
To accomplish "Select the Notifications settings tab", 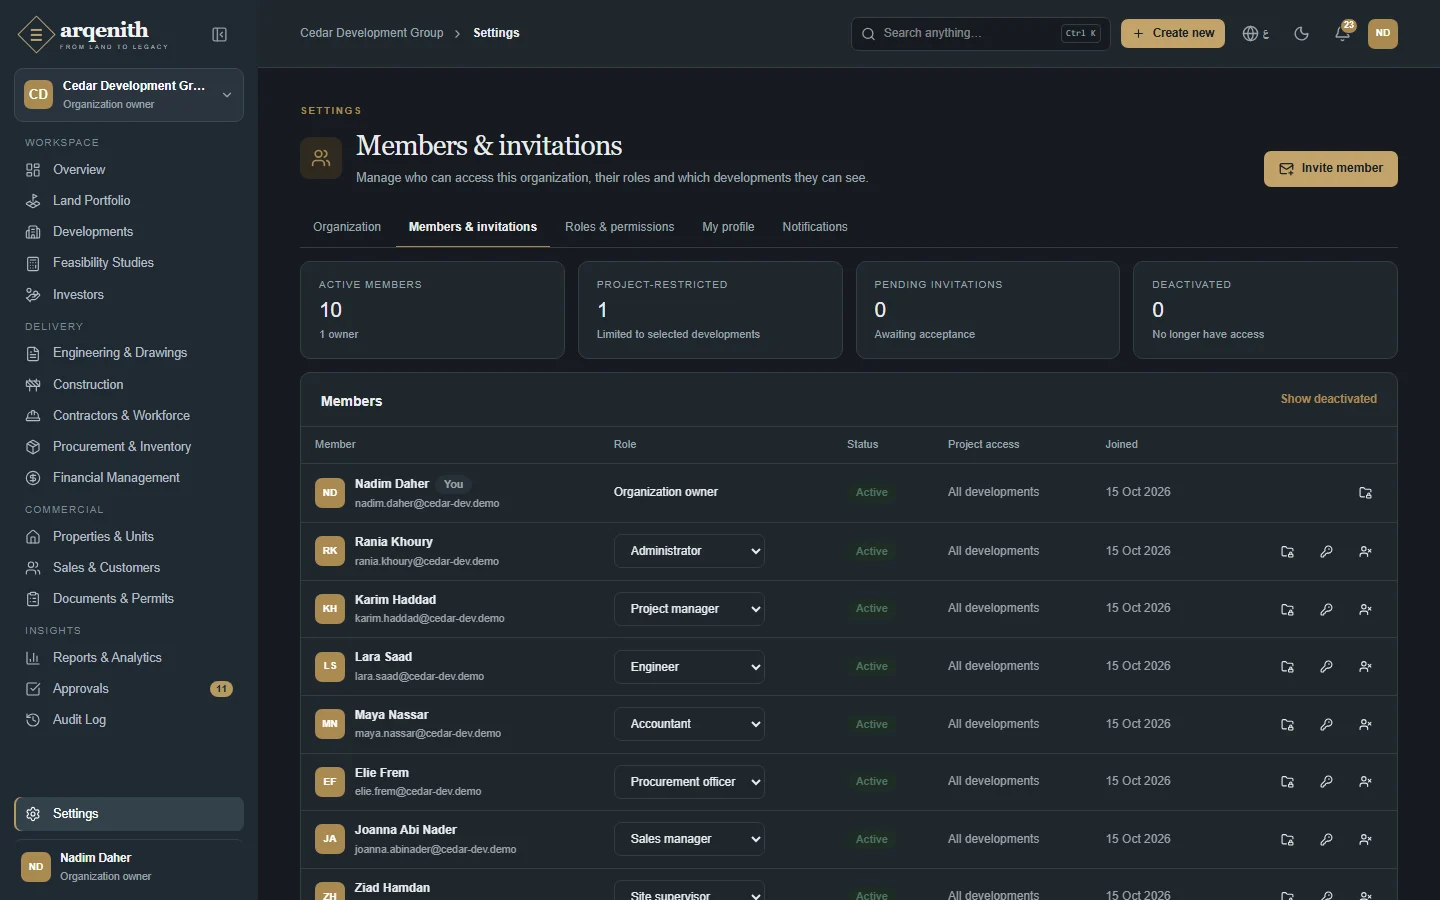I will click(x=815, y=227).
